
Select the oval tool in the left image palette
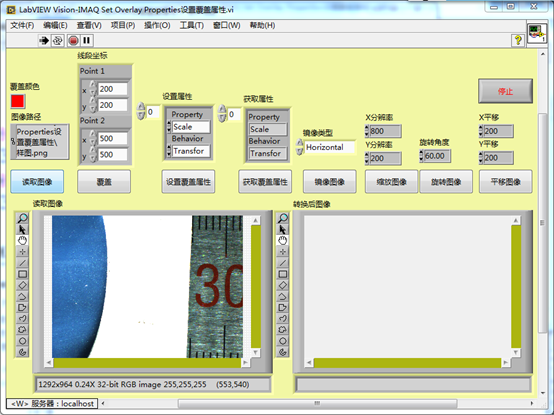coord(22,341)
